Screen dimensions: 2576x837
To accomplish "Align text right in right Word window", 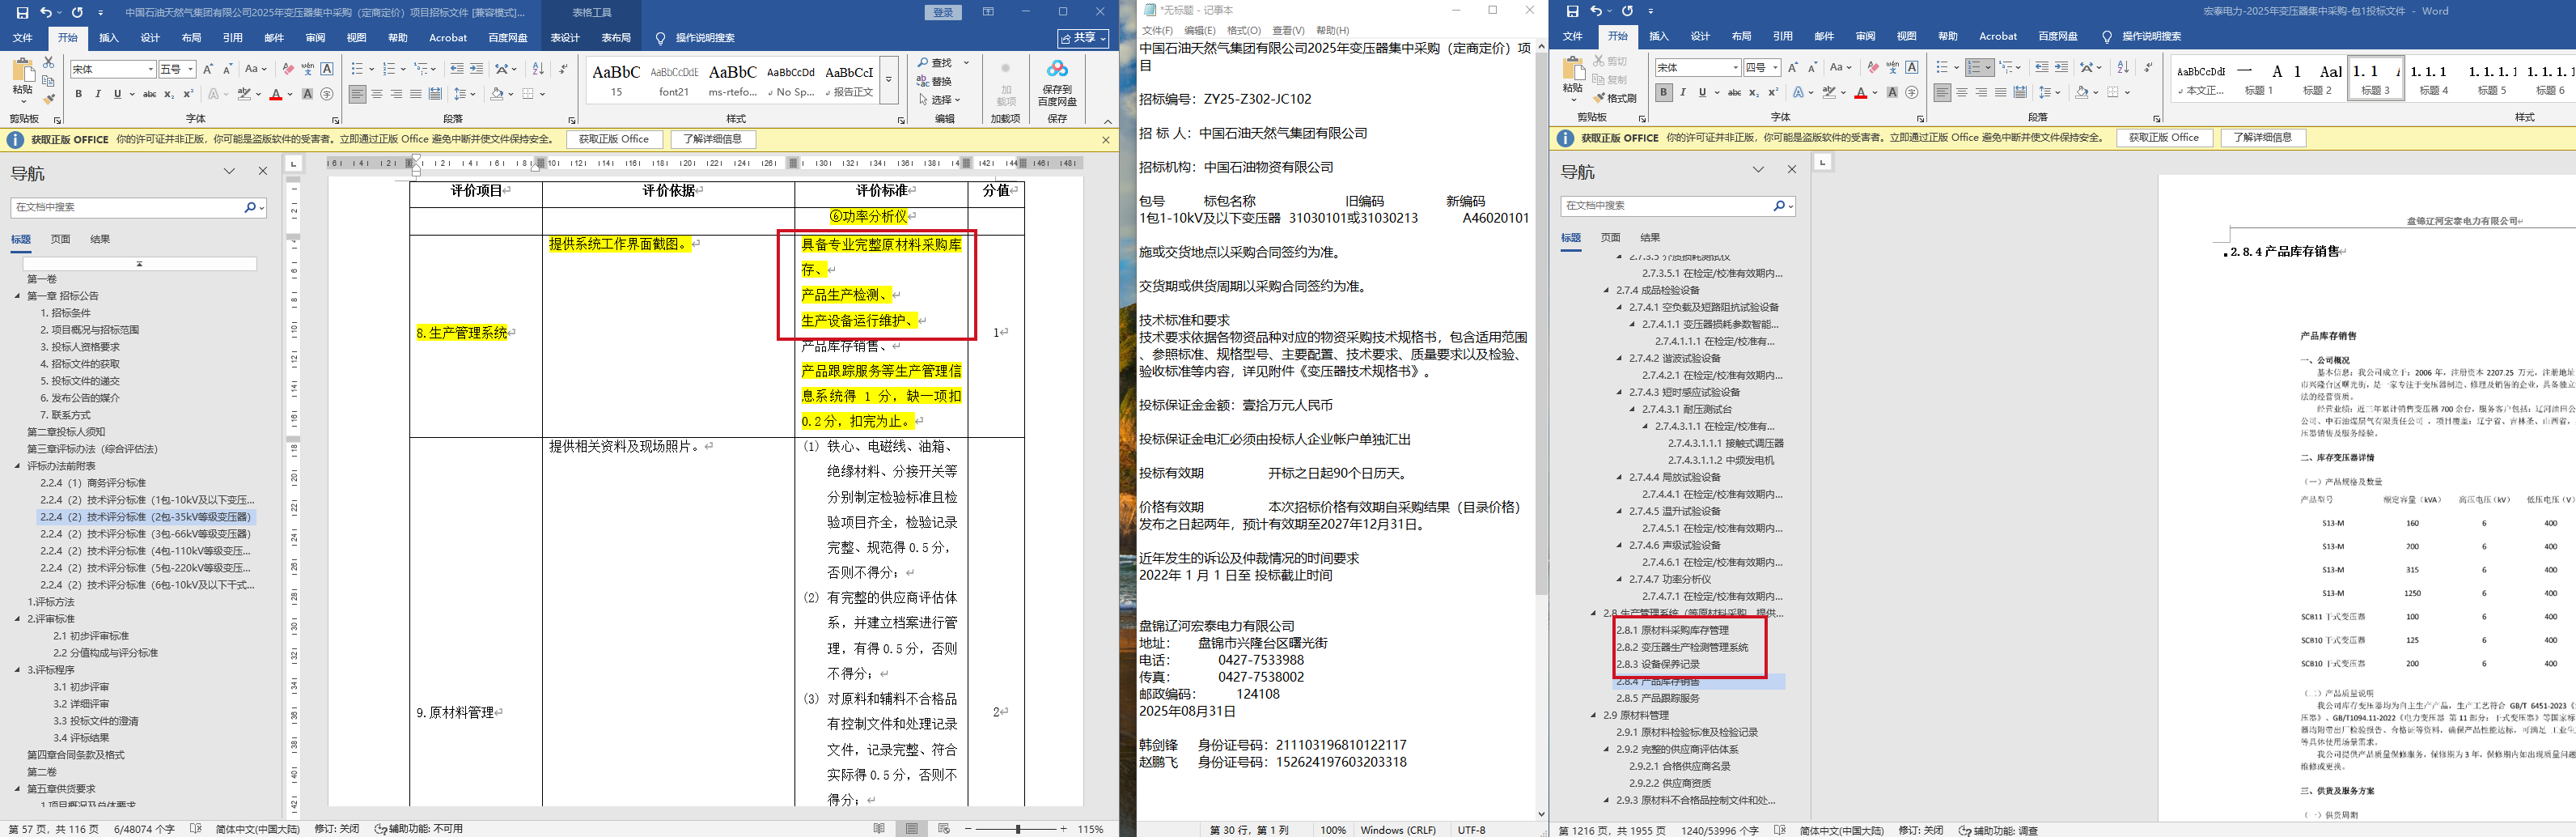I will point(1981,92).
